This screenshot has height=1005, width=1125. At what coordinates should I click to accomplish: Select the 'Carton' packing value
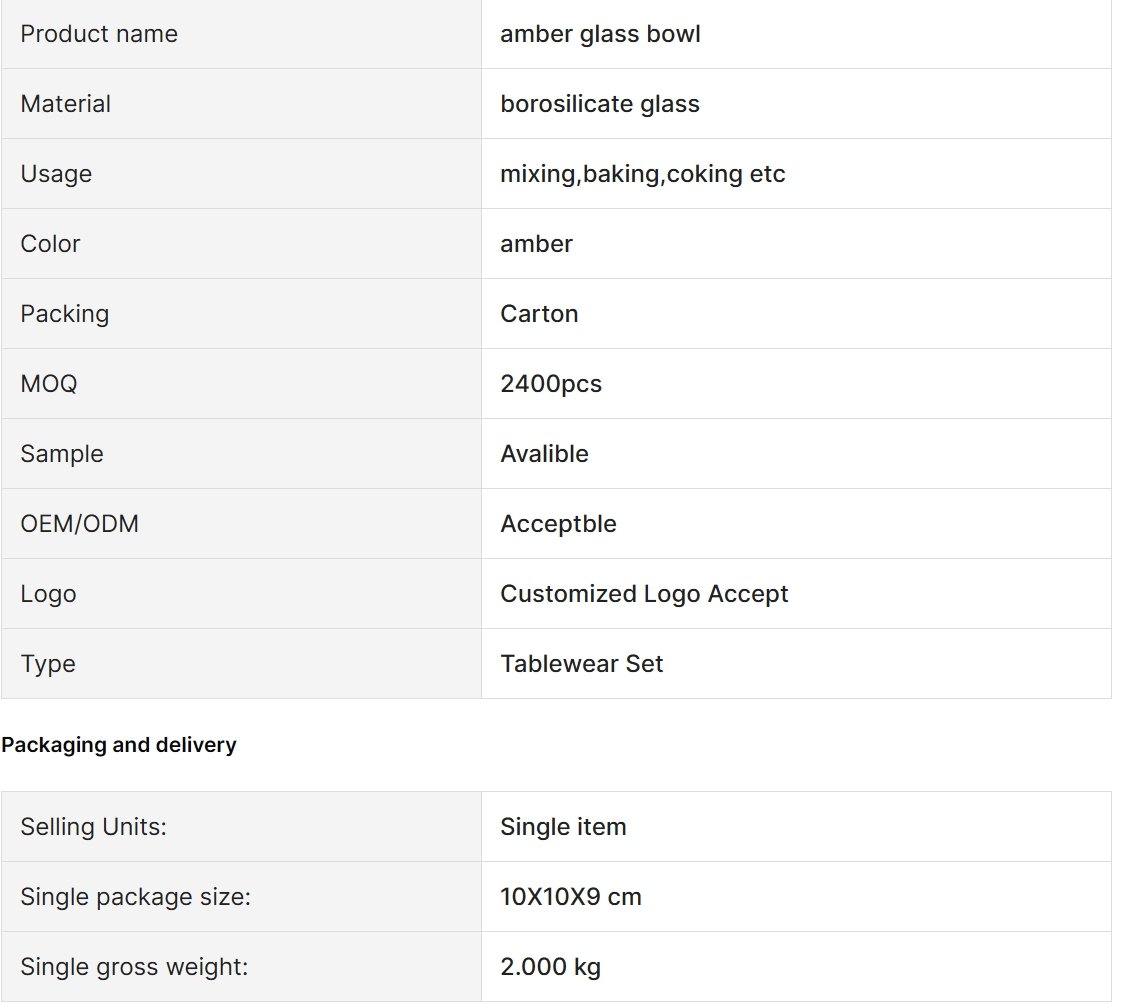click(x=539, y=313)
